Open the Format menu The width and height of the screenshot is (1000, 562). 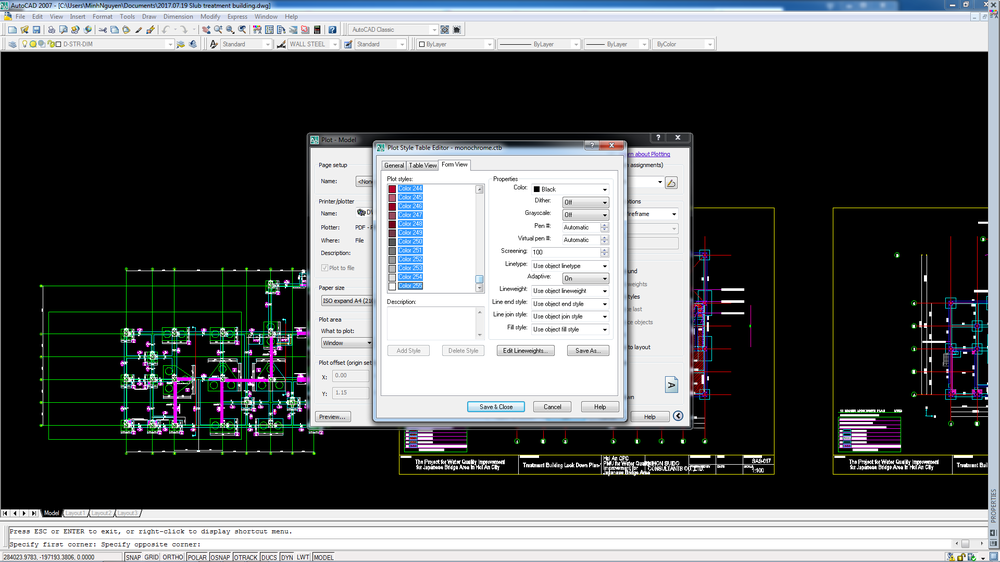(102, 17)
